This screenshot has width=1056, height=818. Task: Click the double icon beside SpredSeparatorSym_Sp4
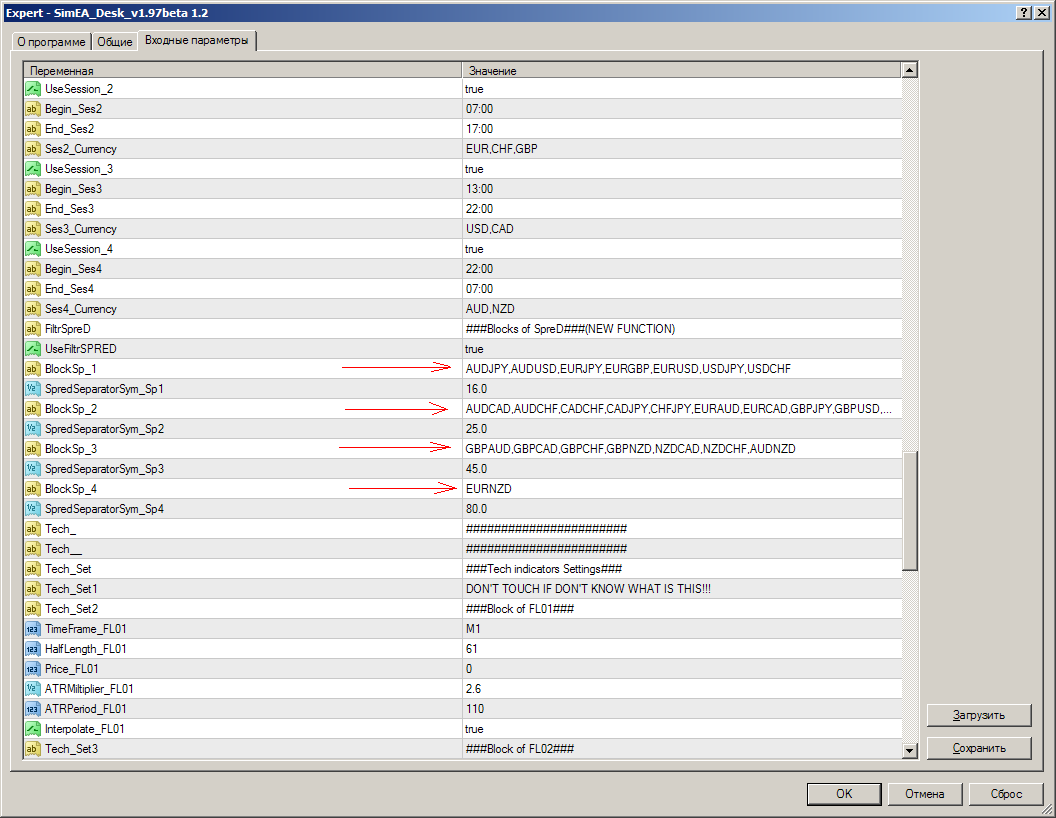coord(32,509)
